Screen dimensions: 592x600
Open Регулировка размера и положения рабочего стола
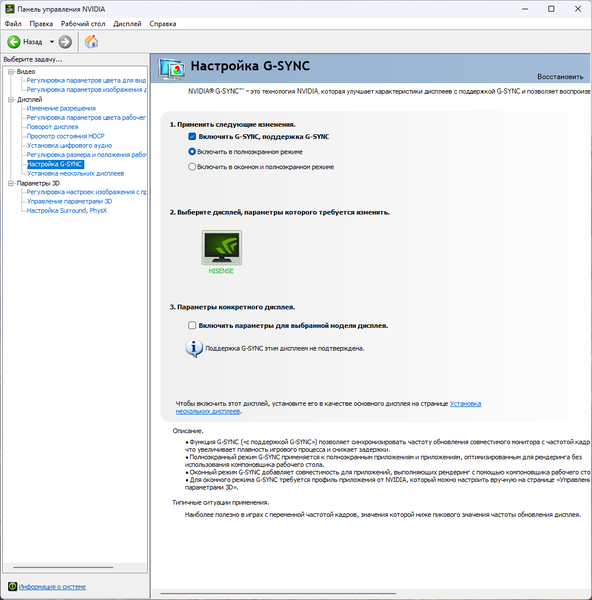pyautogui.click(x=86, y=155)
